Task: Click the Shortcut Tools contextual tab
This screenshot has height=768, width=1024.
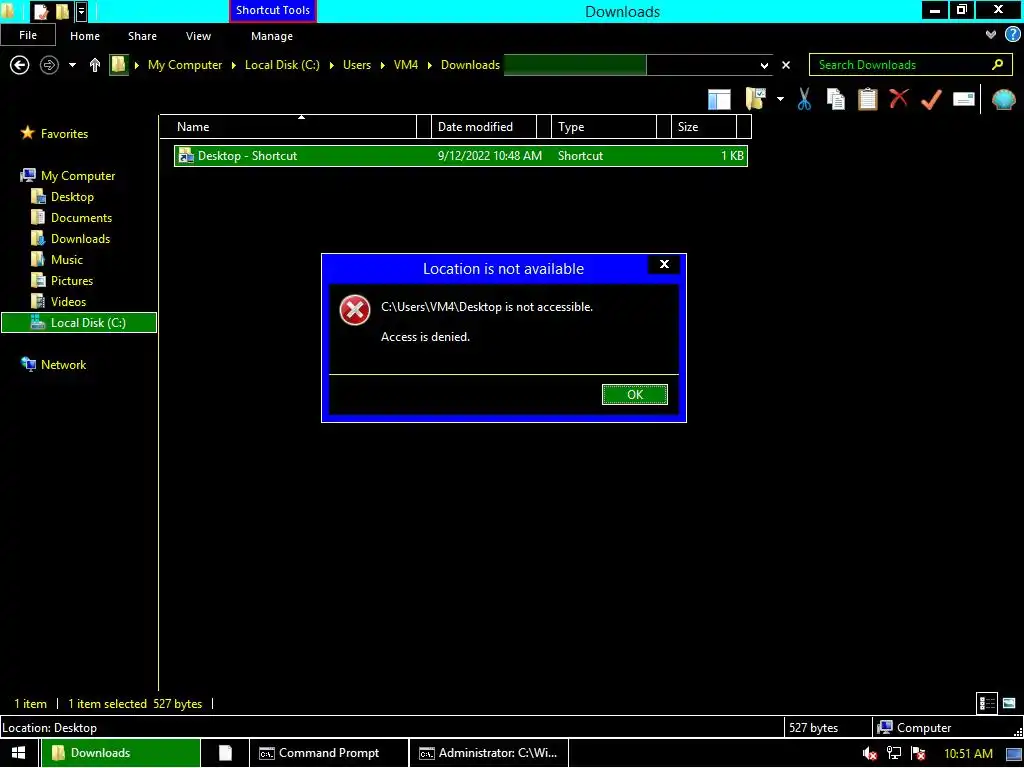Action: 273,10
